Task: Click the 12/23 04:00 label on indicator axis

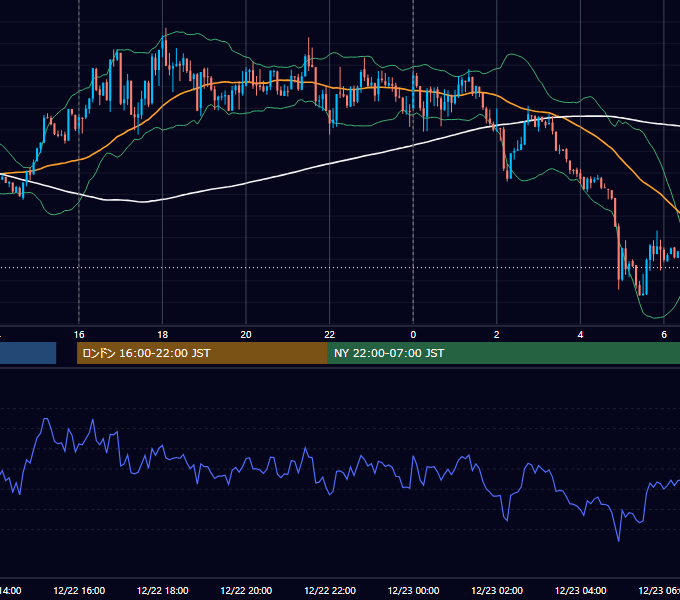Action: [581, 590]
